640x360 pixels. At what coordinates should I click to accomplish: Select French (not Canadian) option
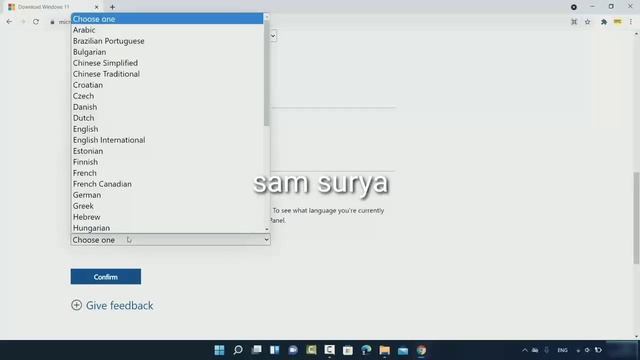coord(167,173)
